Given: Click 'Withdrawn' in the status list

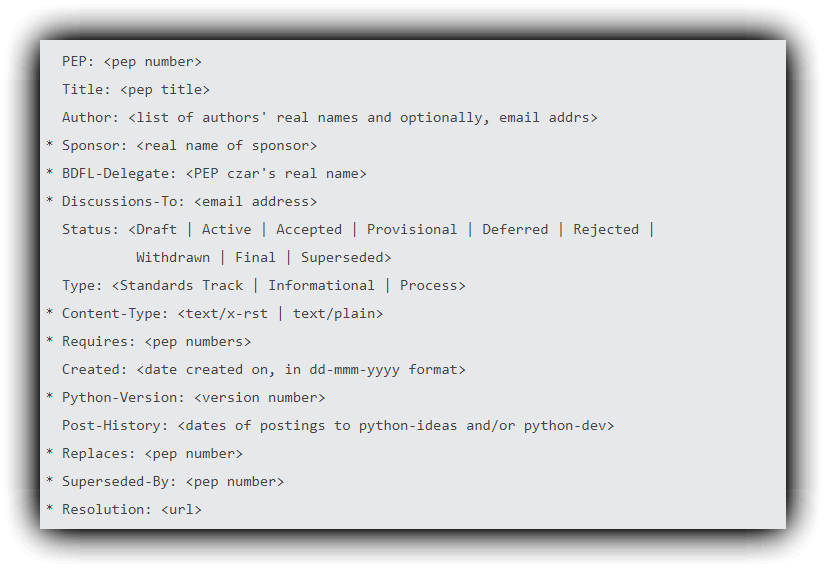Looking at the screenshot, I should [173, 257].
